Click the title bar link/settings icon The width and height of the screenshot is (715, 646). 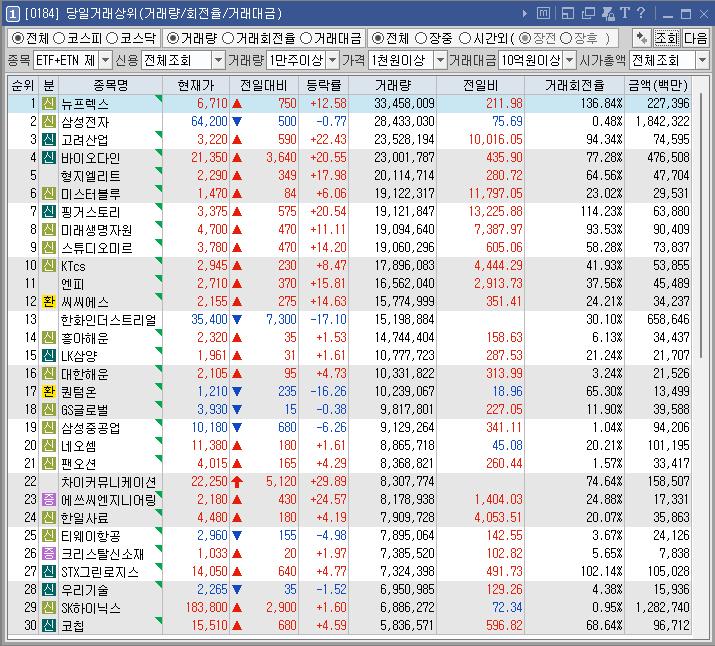click(x=608, y=14)
